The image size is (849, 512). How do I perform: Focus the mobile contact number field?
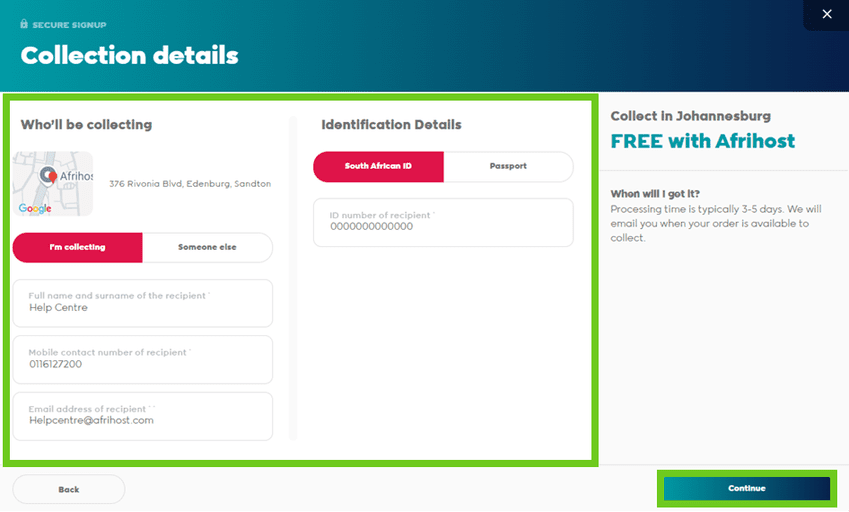143,360
